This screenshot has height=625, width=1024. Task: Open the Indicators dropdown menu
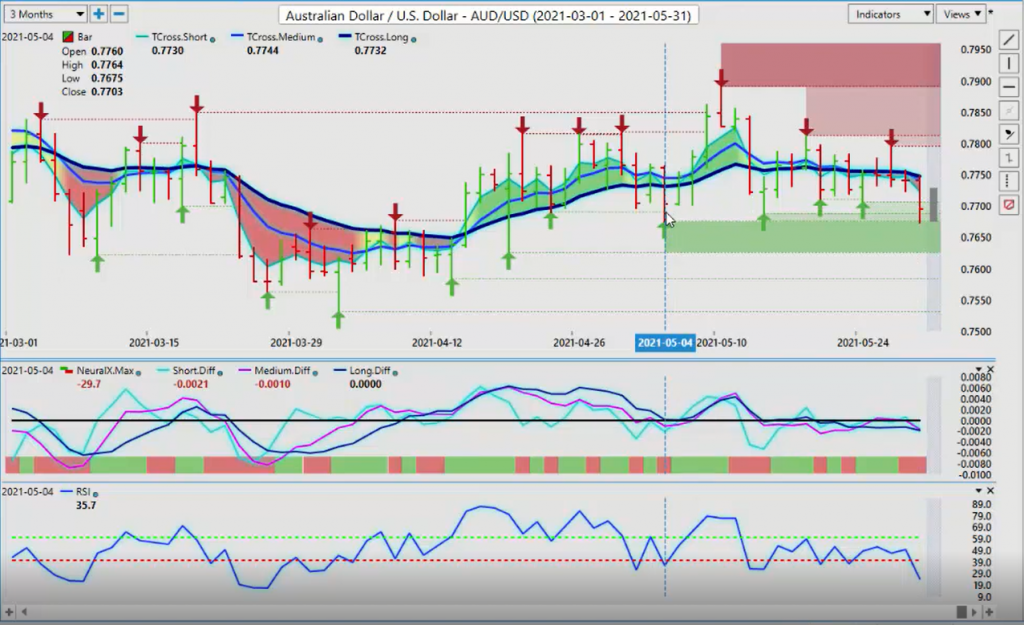(891, 14)
